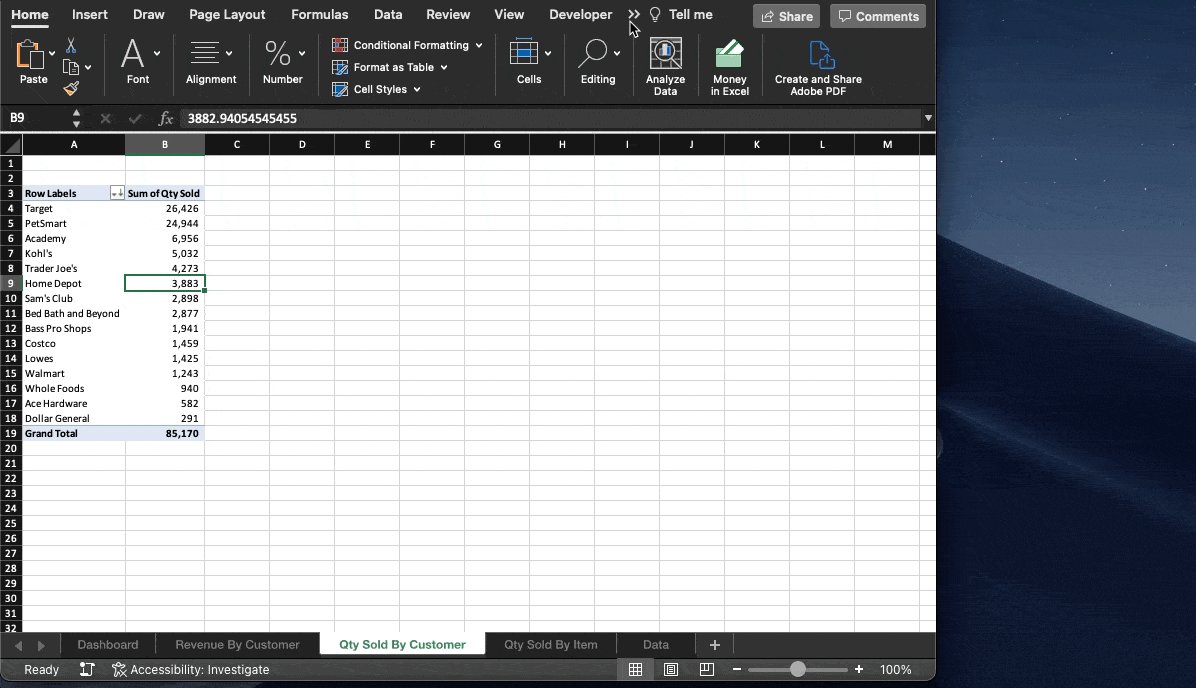The height and width of the screenshot is (688, 1196).
Task: Open the Conditional Formatting menu
Action: click(x=406, y=44)
